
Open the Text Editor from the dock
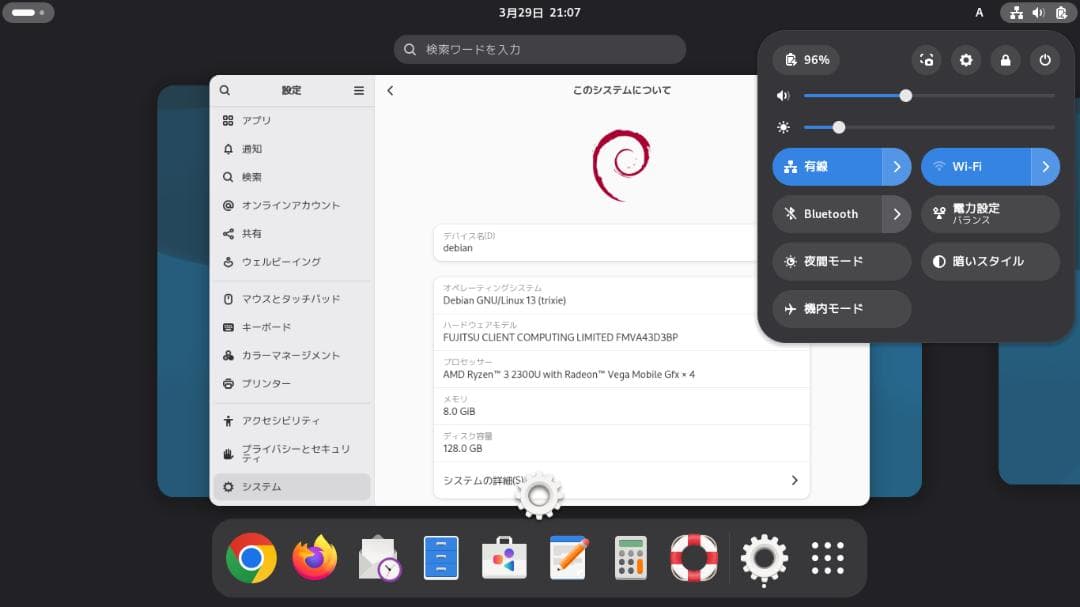568,558
